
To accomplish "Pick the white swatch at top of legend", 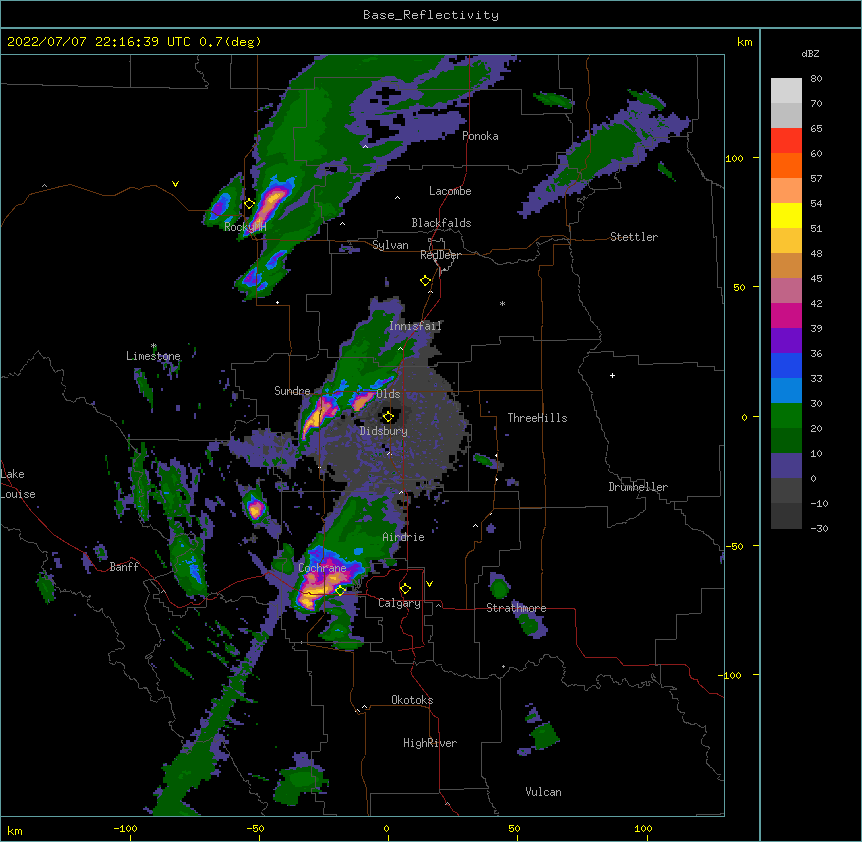I will click(786, 91).
